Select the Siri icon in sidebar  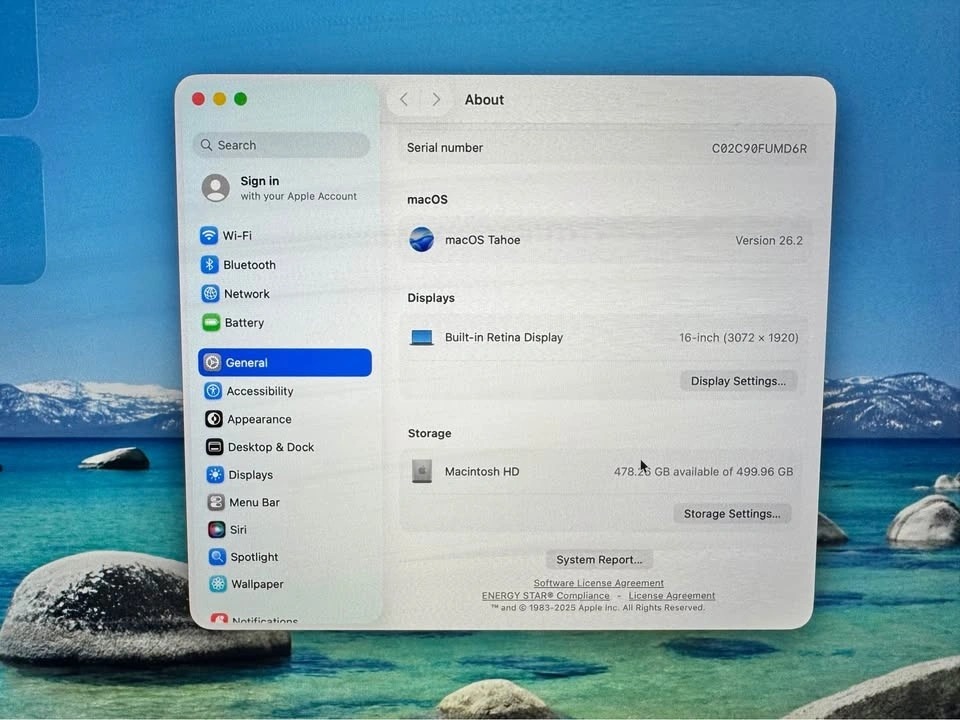pyautogui.click(x=216, y=529)
